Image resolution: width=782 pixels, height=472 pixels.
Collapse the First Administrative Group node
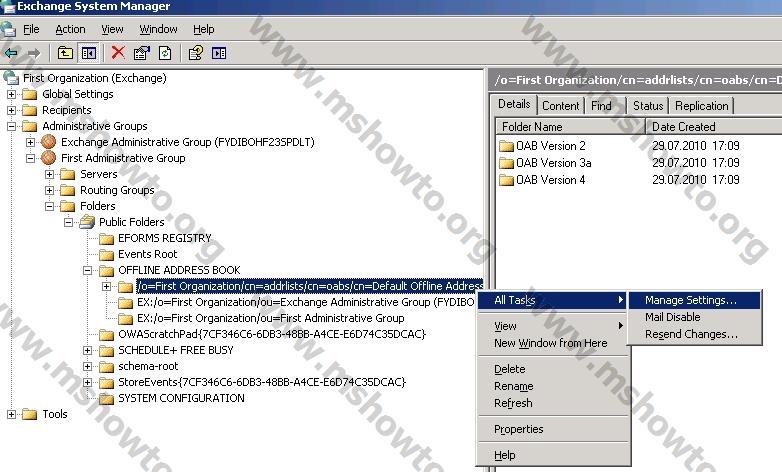(30, 158)
